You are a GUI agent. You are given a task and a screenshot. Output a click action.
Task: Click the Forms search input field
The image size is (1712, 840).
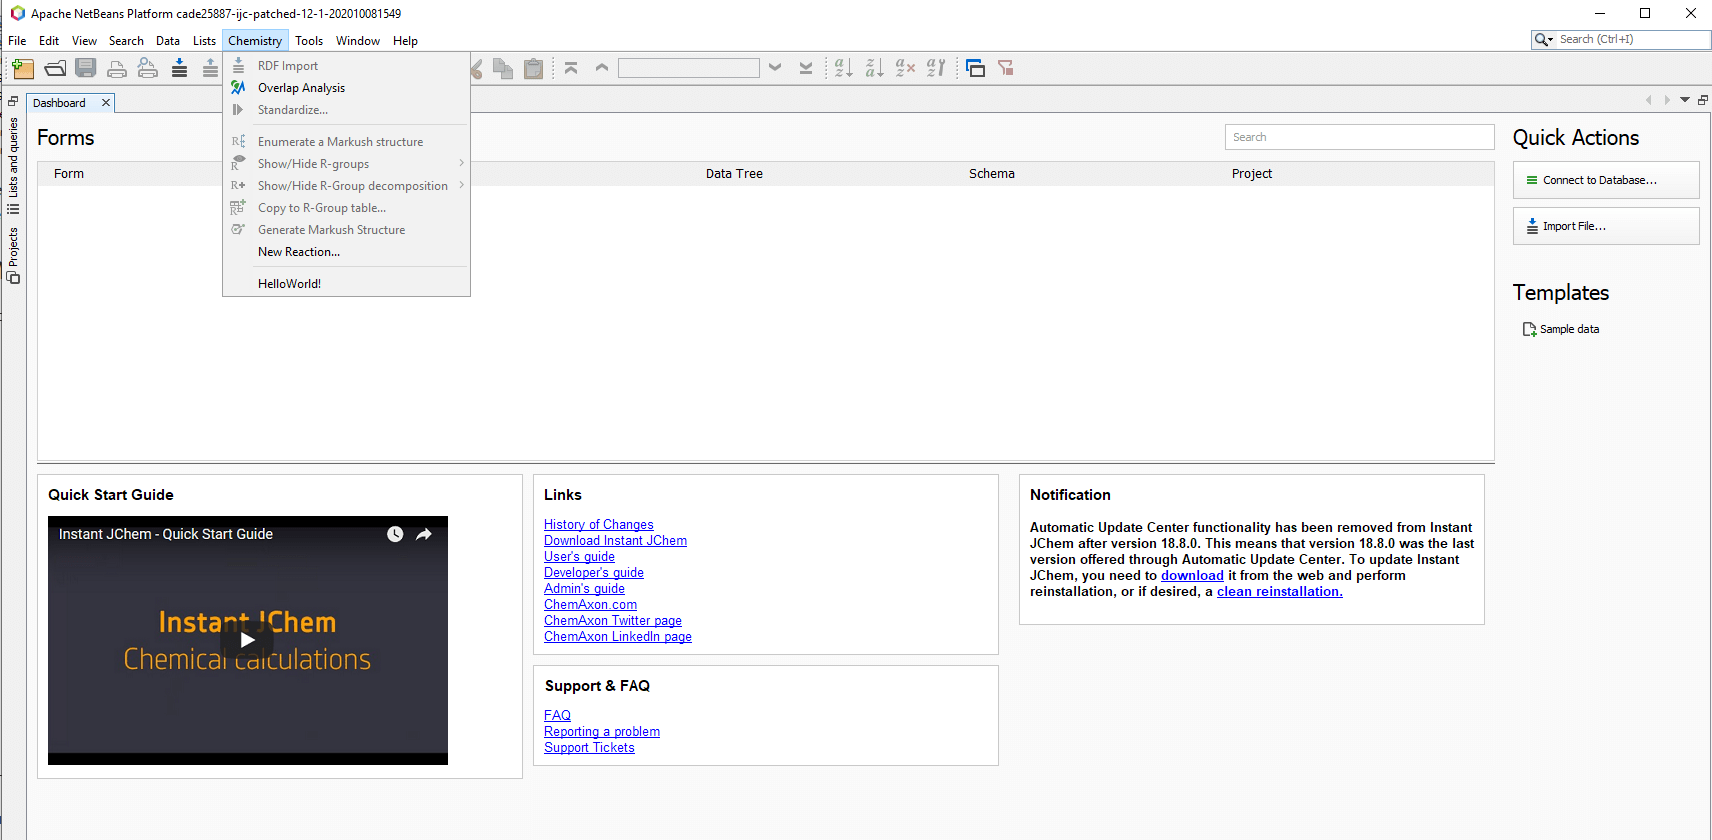1359,137
